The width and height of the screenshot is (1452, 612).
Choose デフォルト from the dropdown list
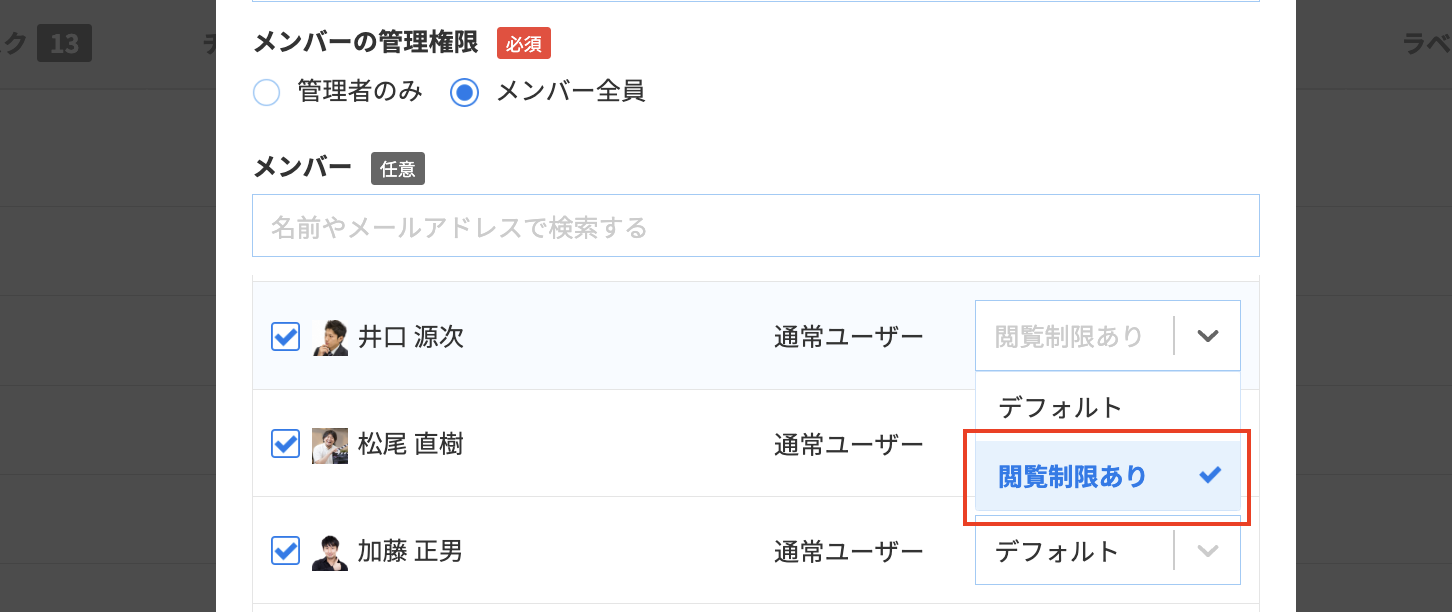(x=1108, y=408)
